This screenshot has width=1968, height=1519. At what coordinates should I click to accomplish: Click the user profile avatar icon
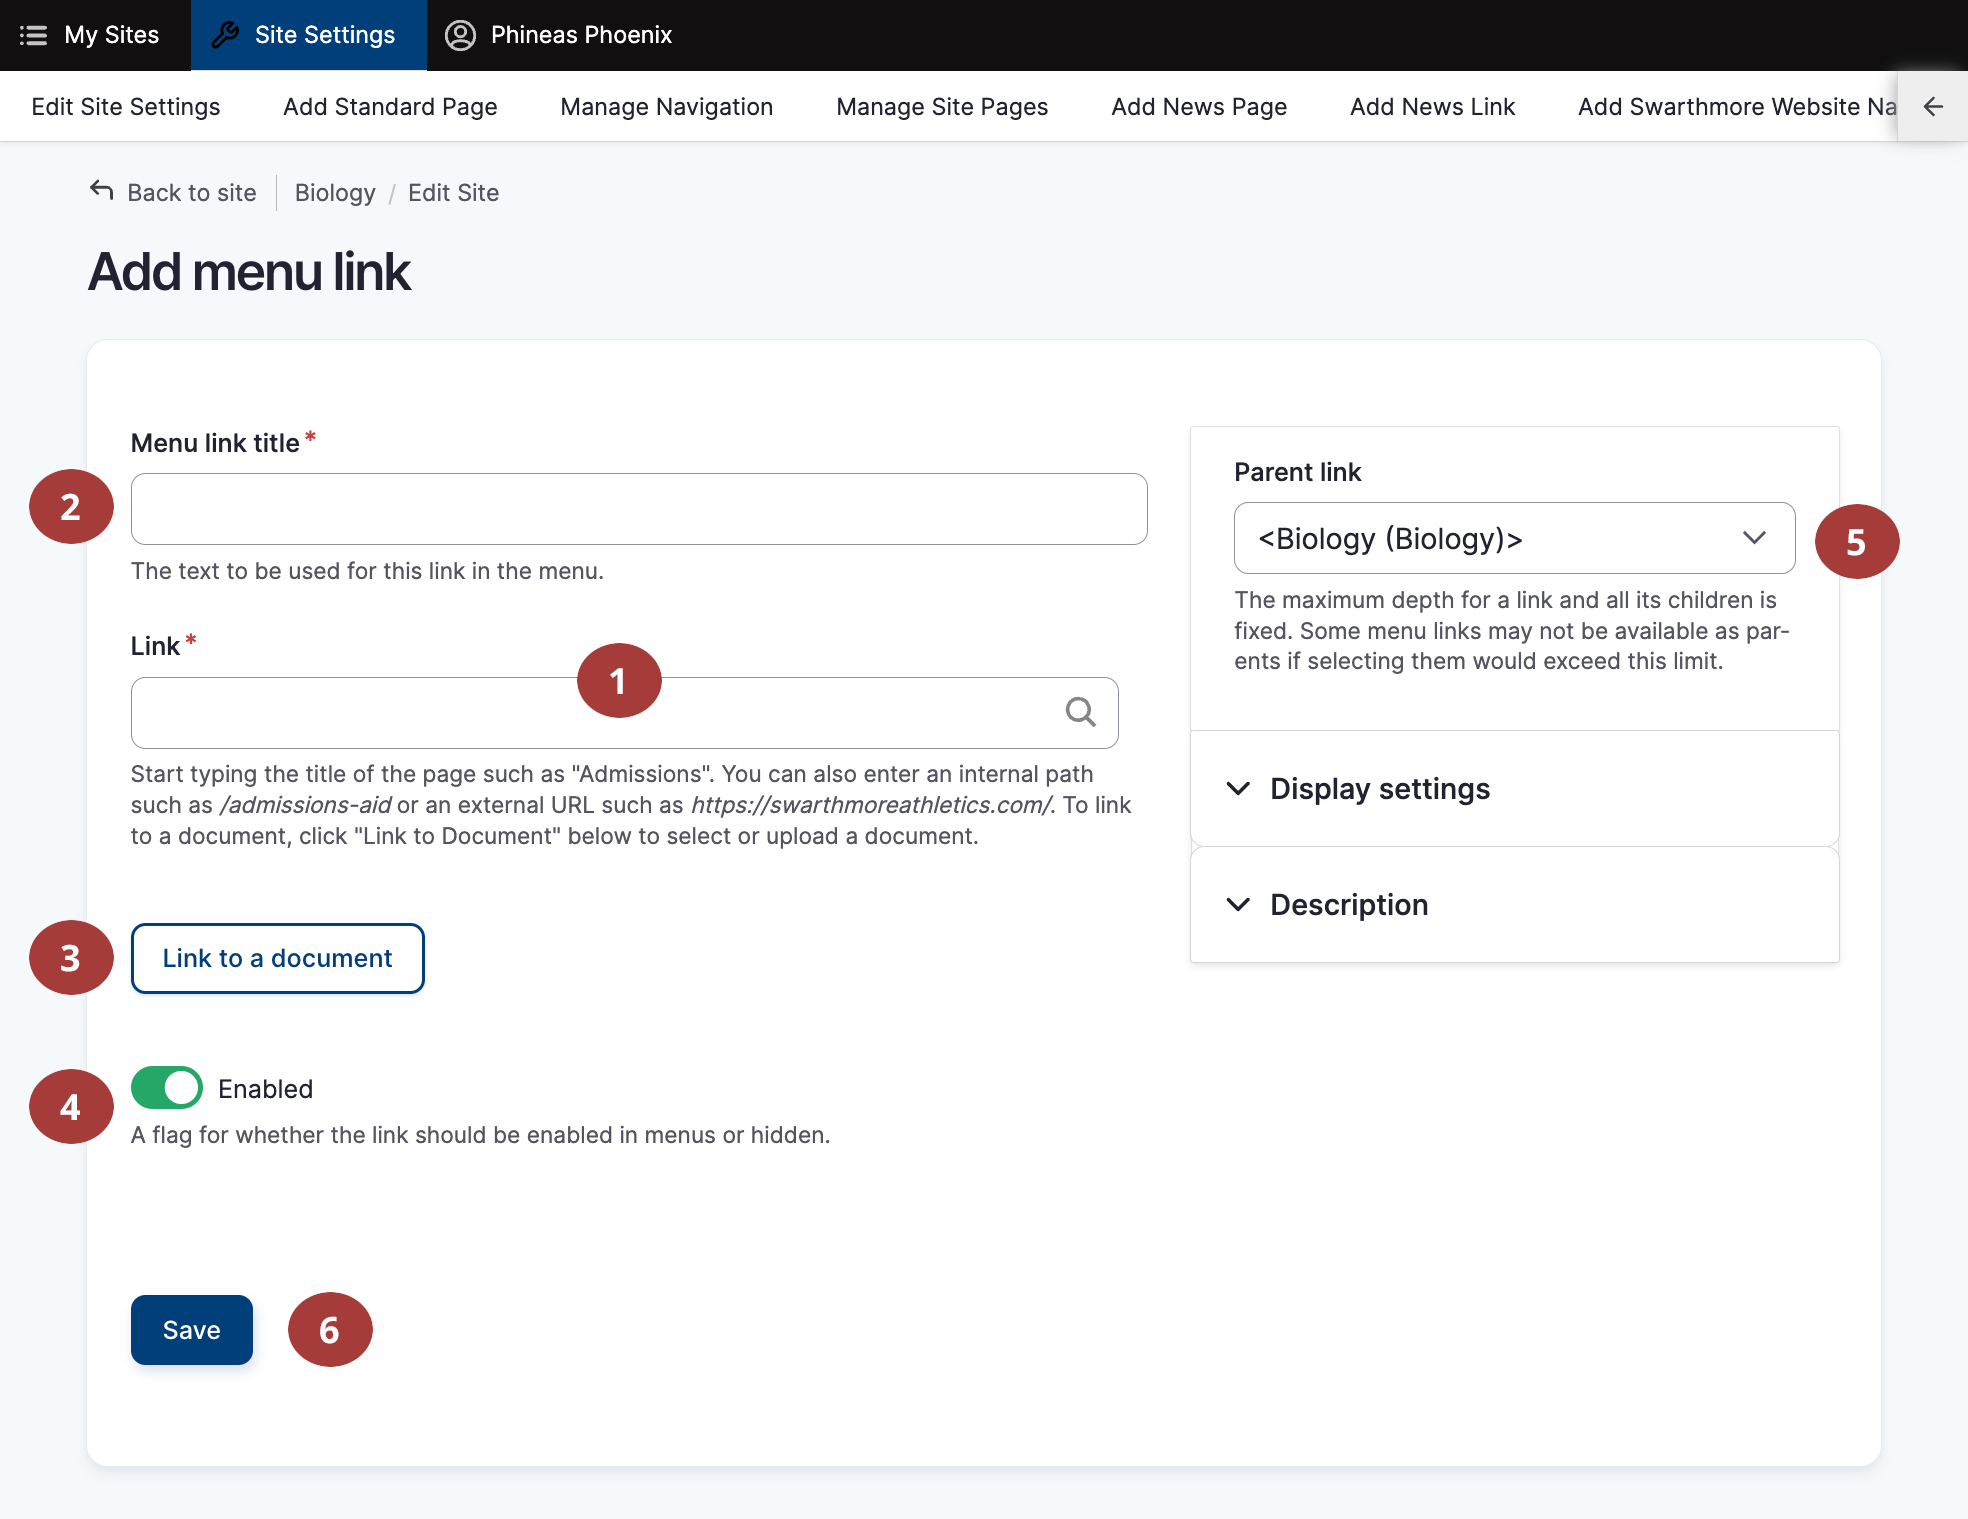[x=460, y=35]
